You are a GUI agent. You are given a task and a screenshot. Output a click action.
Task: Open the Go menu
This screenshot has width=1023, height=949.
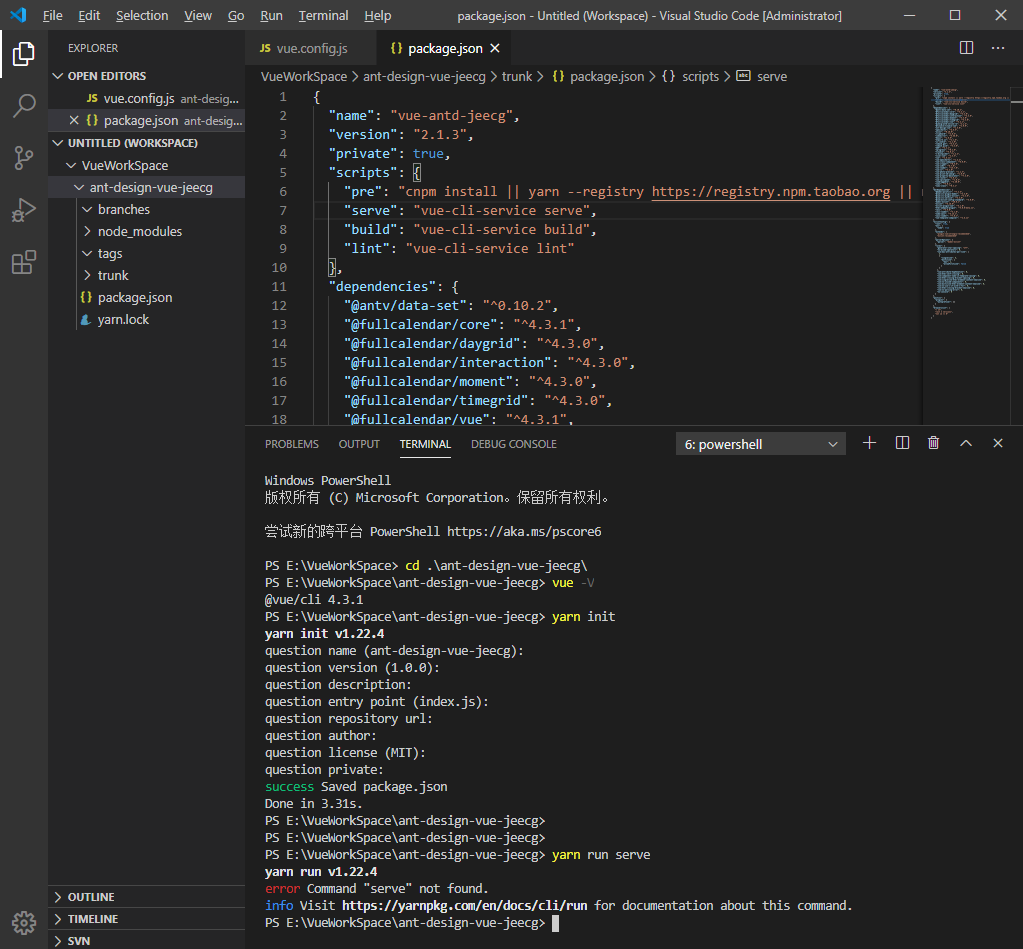tap(236, 16)
